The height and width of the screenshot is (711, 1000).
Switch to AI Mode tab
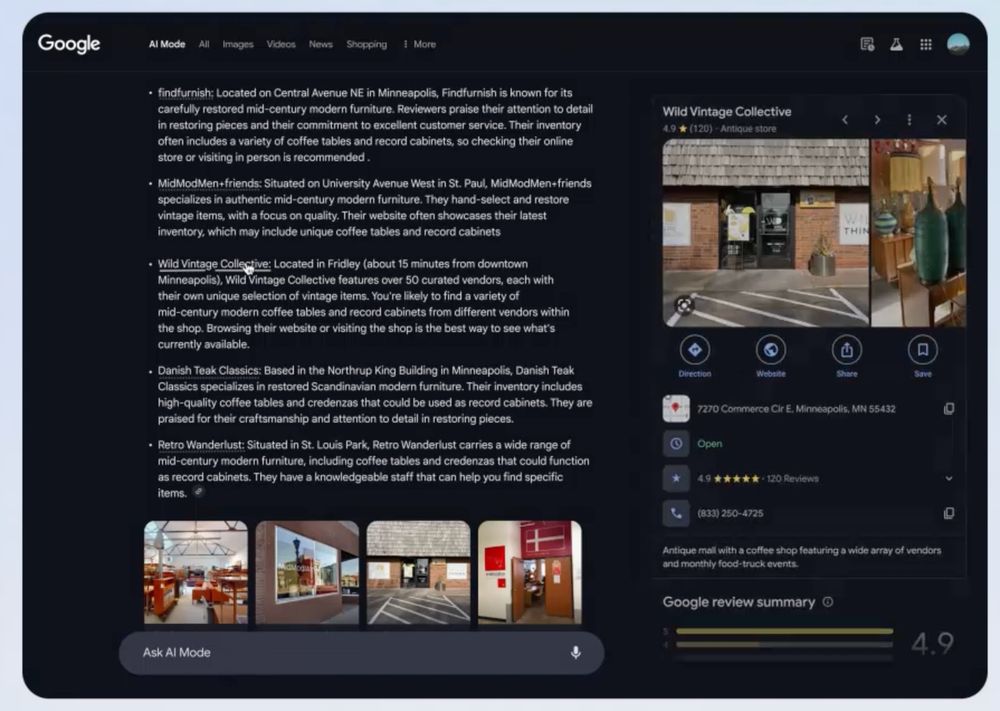point(167,44)
